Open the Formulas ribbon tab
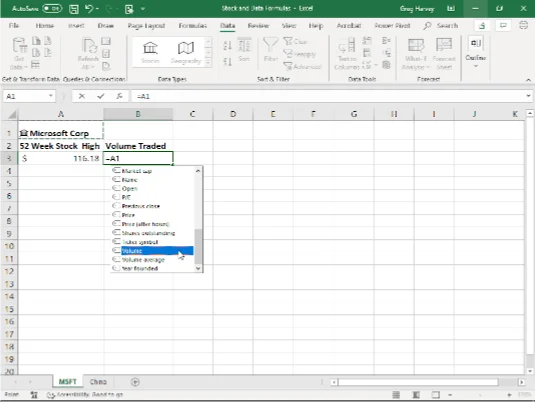 [193, 26]
